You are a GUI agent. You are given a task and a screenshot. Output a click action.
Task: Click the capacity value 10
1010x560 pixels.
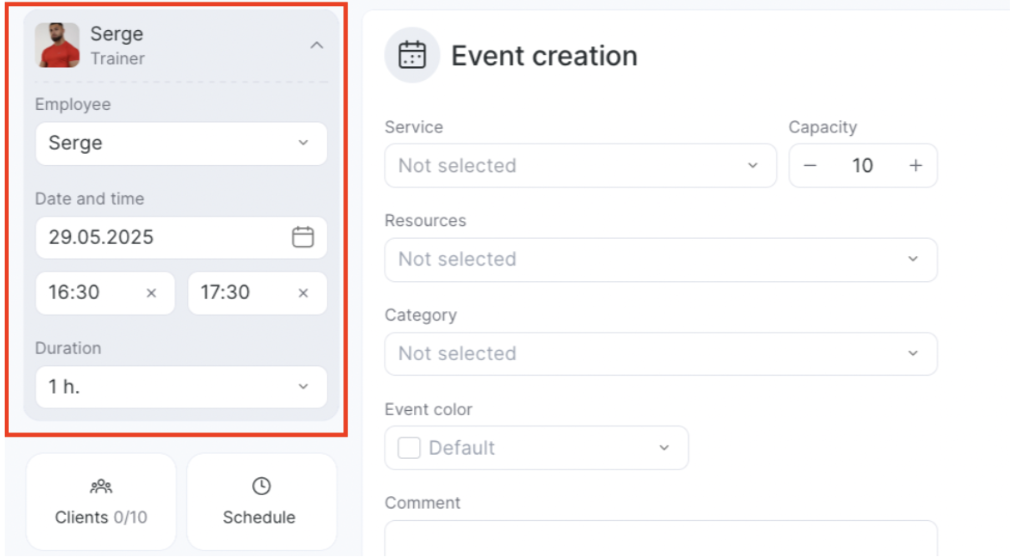(862, 166)
